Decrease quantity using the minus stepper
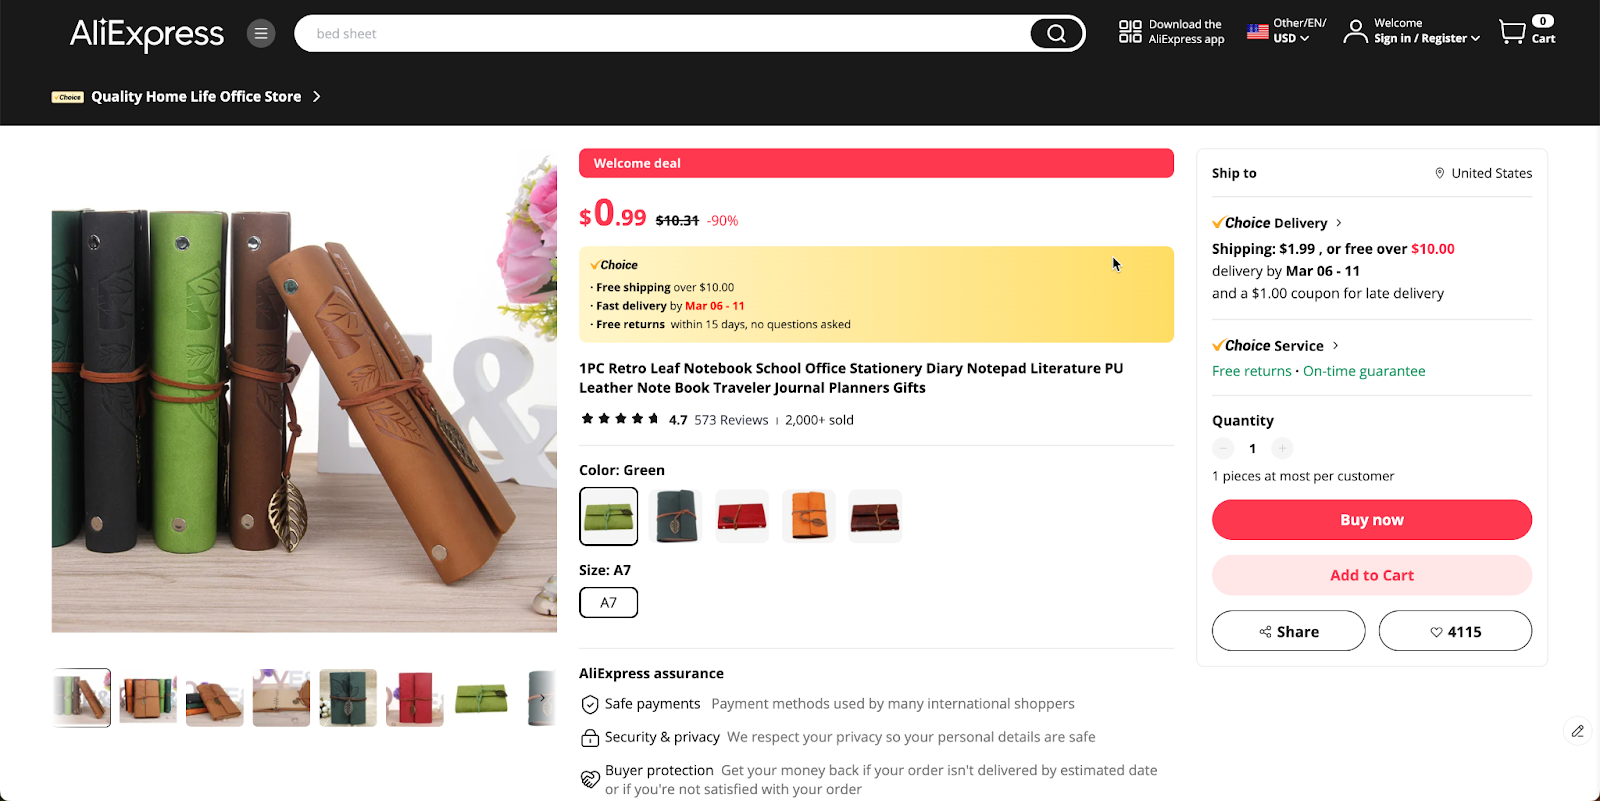Image resolution: width=1600 pixels, height=801 pixels. coord(1223,448)
